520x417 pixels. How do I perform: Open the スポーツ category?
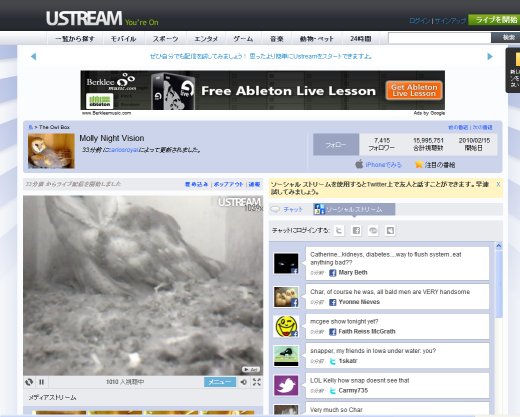[x=165, y=39]
